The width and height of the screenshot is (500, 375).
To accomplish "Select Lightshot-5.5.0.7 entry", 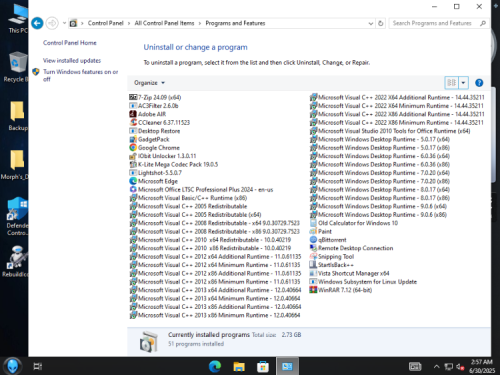I will (156, 173).
